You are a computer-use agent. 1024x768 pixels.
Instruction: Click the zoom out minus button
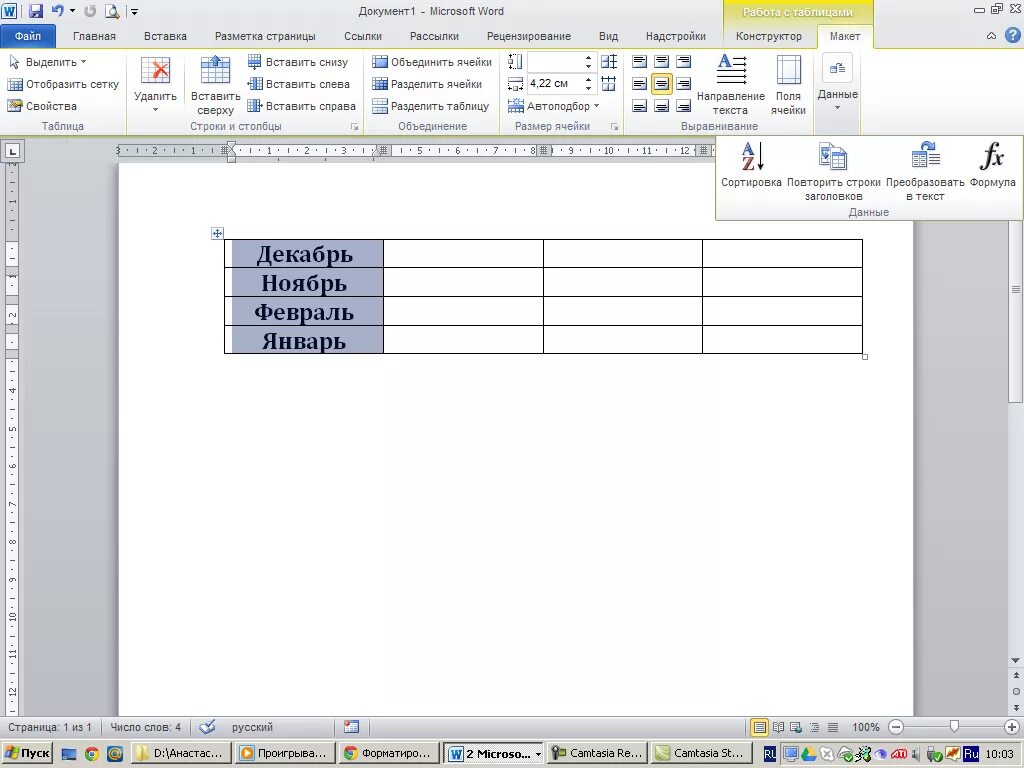tap(896, 727)
